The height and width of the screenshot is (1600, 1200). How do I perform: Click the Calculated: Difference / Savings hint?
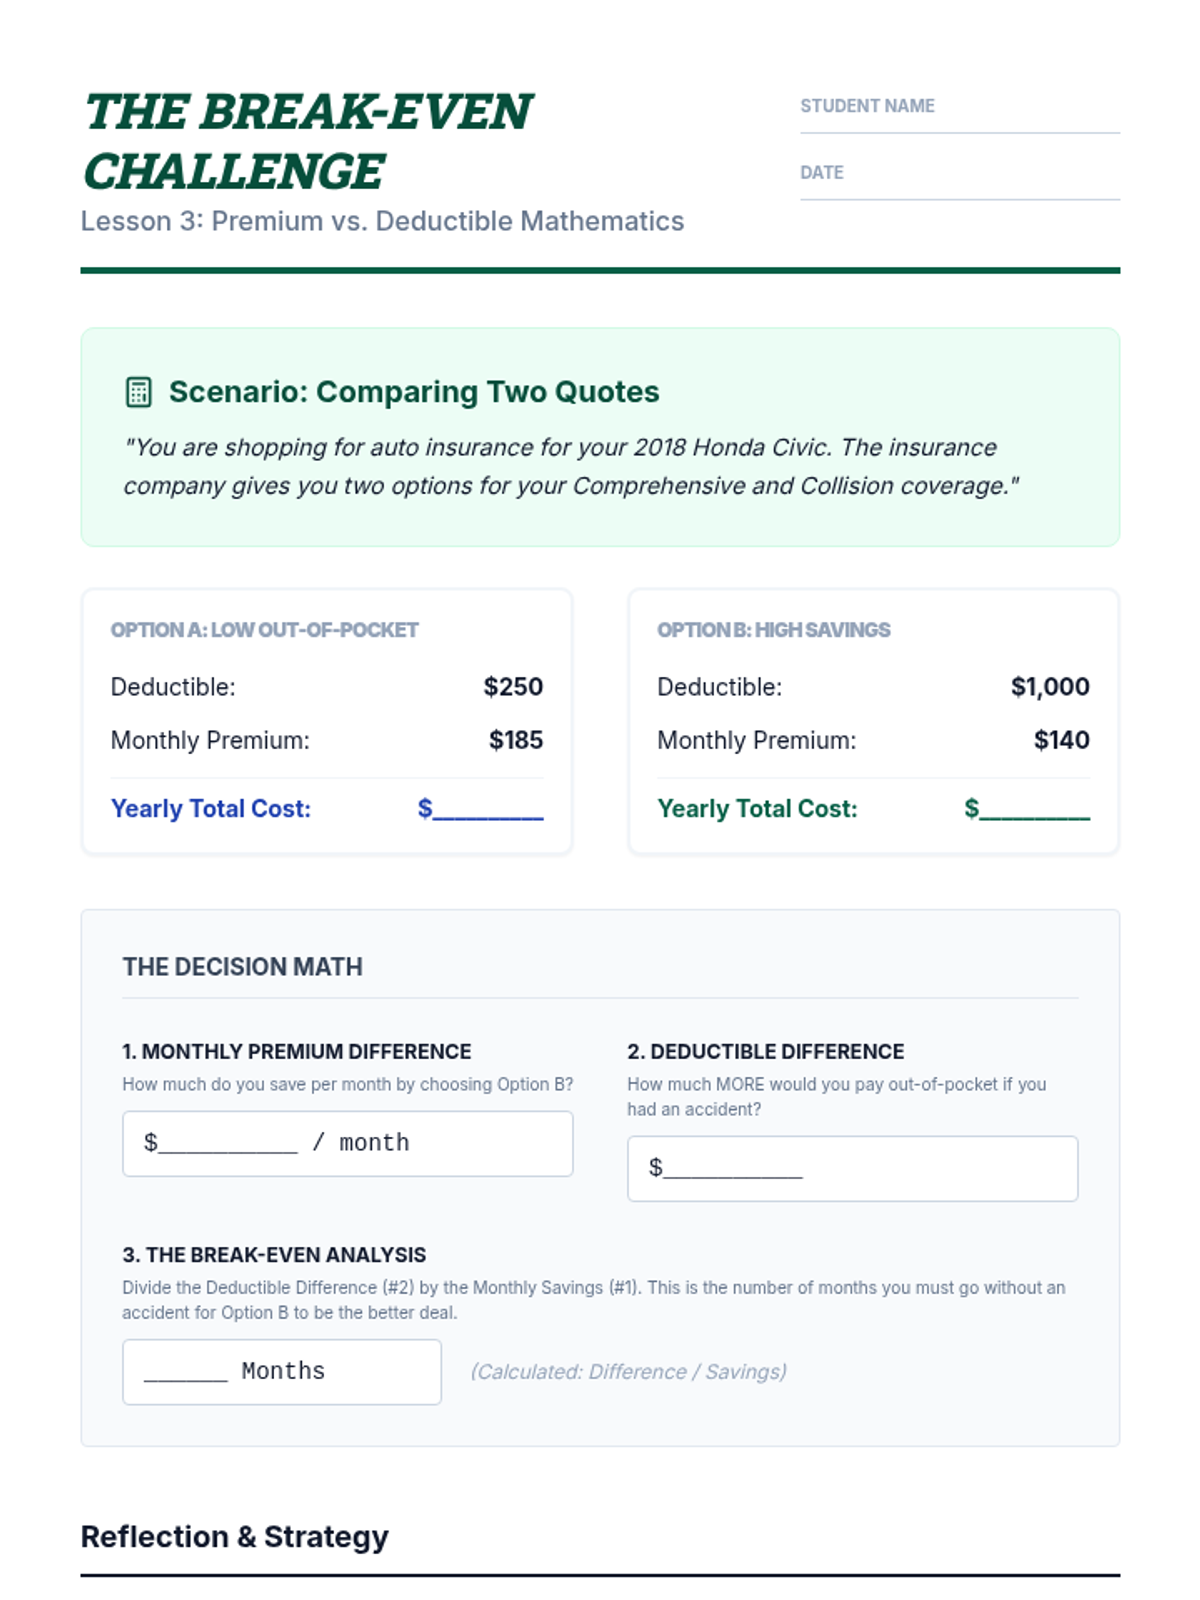point(628,1372)
